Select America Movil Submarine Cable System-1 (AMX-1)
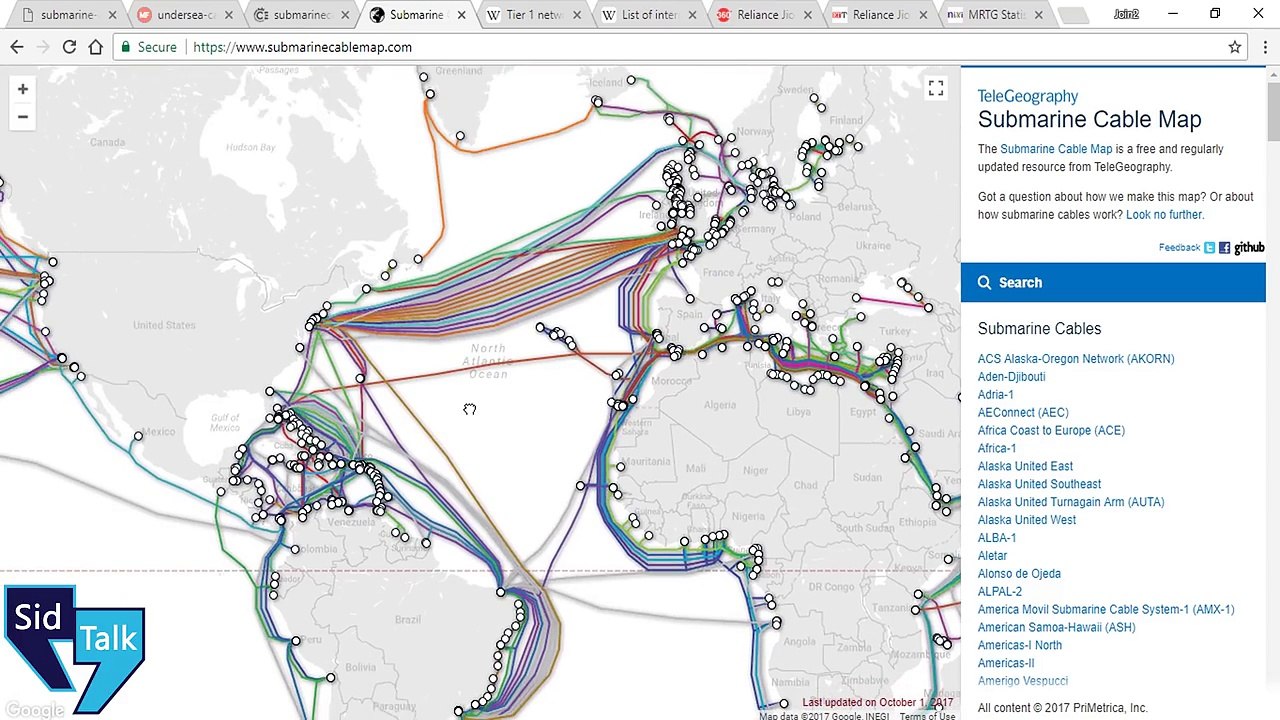The width and height of the screenshot is (1280, 720). point(1106,610)
